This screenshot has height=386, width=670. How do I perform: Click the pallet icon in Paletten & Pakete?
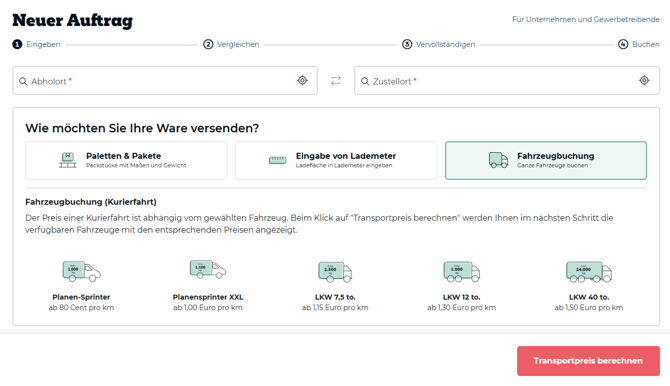68,160
